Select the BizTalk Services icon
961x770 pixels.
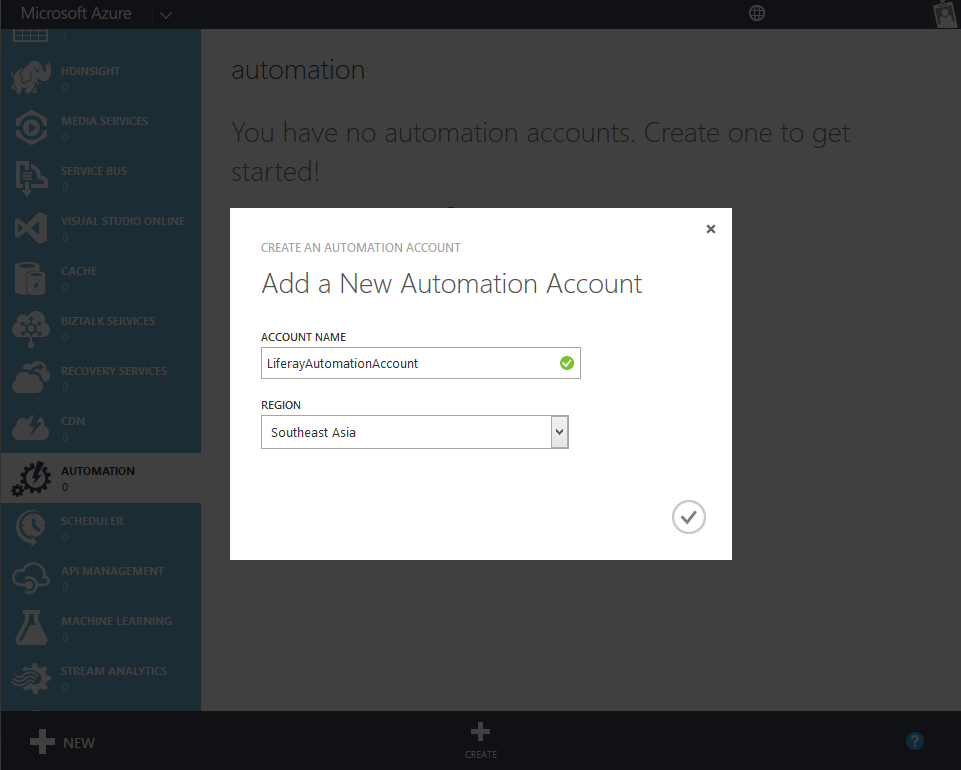[30, 327]
